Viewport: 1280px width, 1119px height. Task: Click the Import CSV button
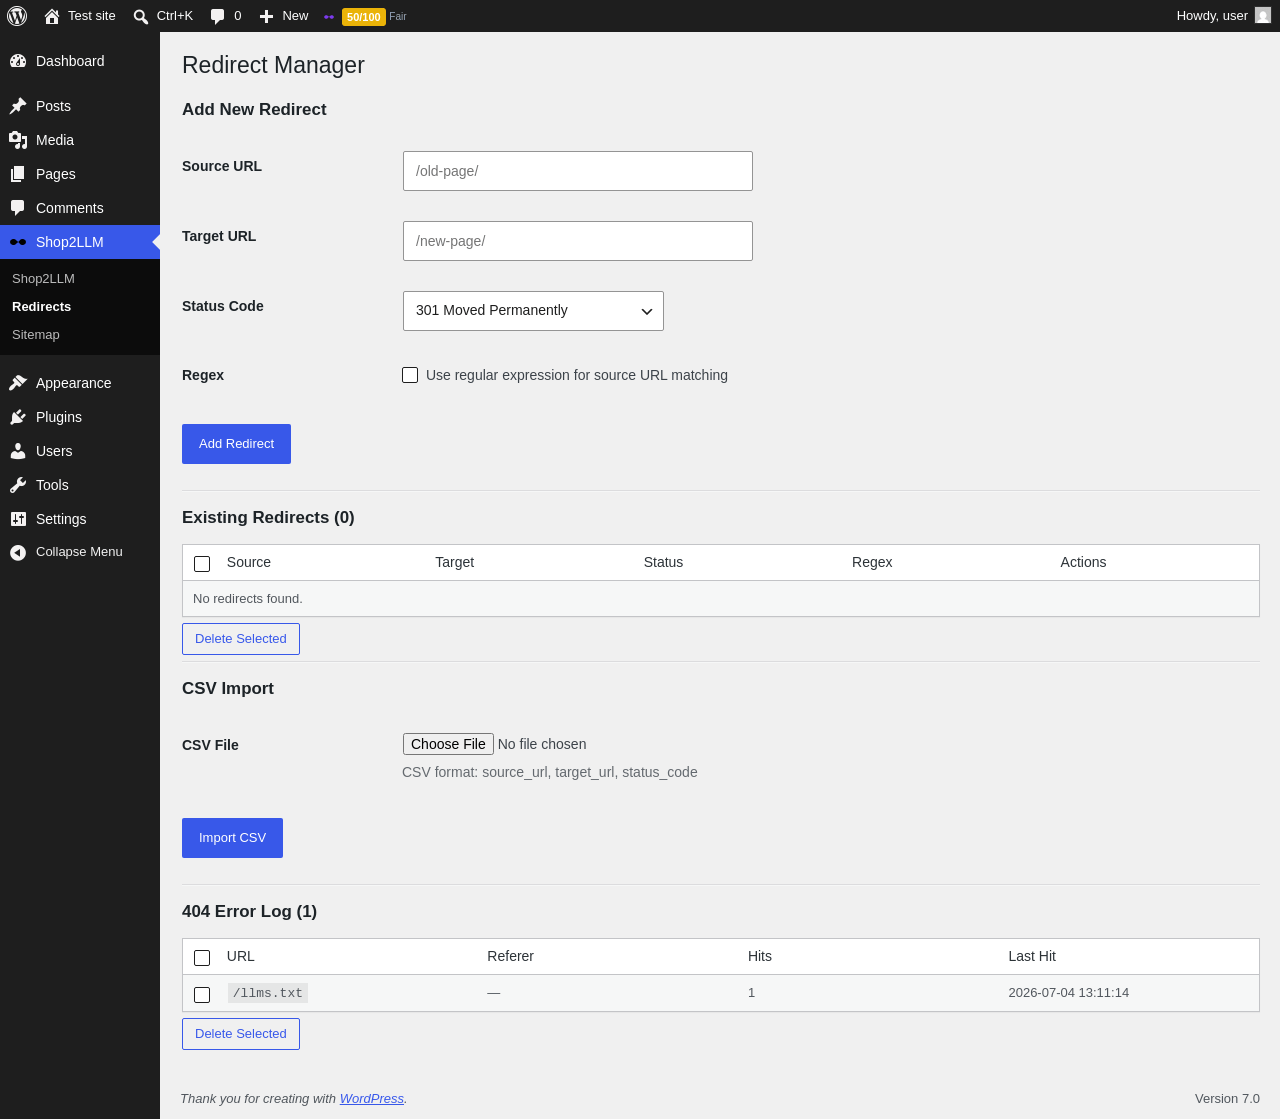pyautogui.click(x=232, y=838)
